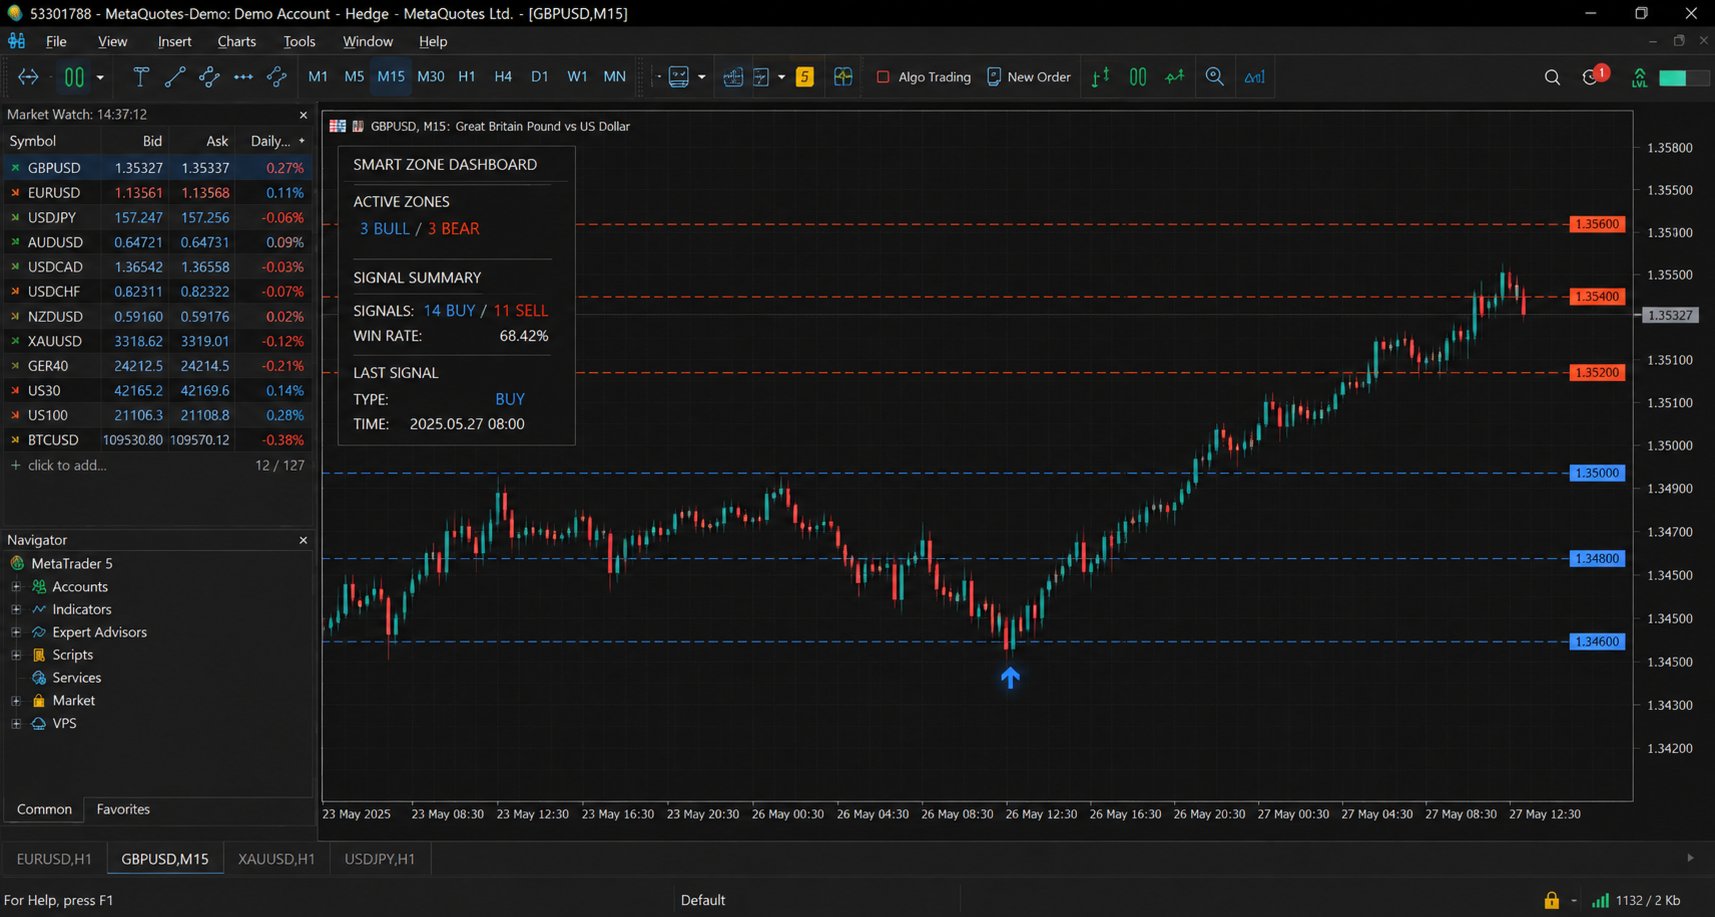Open the chart templates icon

(679, 77)
